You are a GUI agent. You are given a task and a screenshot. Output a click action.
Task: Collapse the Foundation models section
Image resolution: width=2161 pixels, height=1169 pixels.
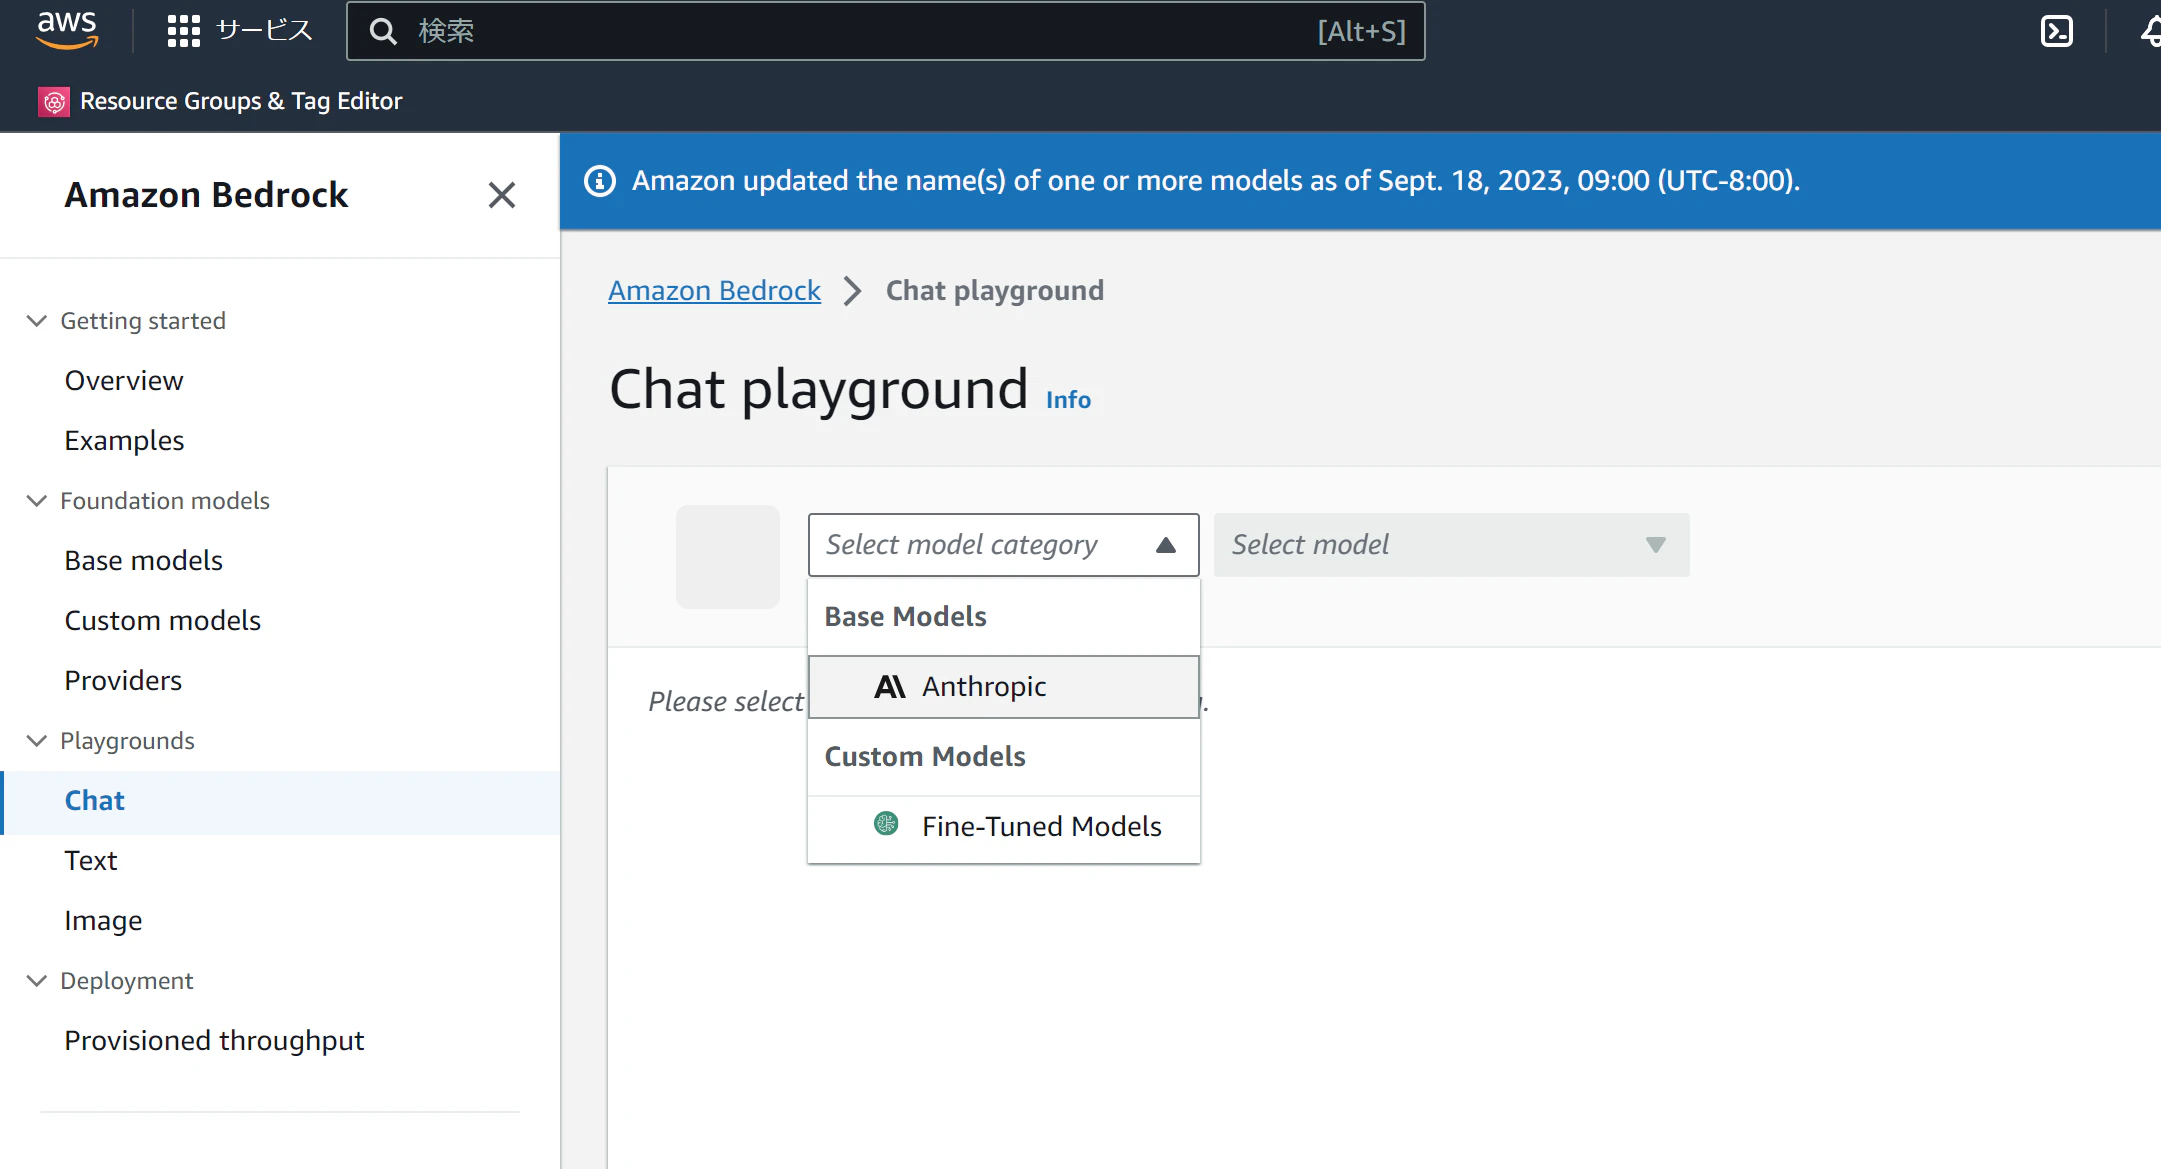[37, 501]
